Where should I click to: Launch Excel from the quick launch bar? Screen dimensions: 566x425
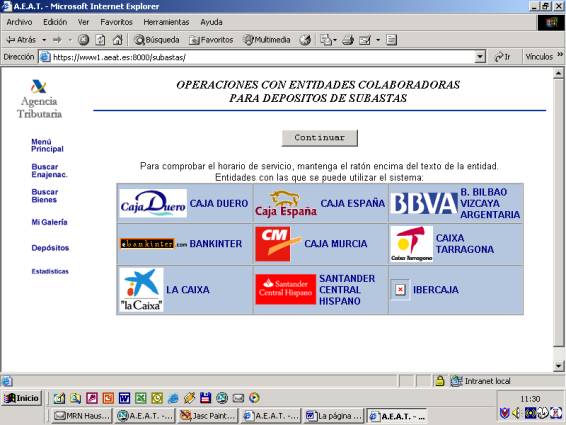tap(140, 398)
